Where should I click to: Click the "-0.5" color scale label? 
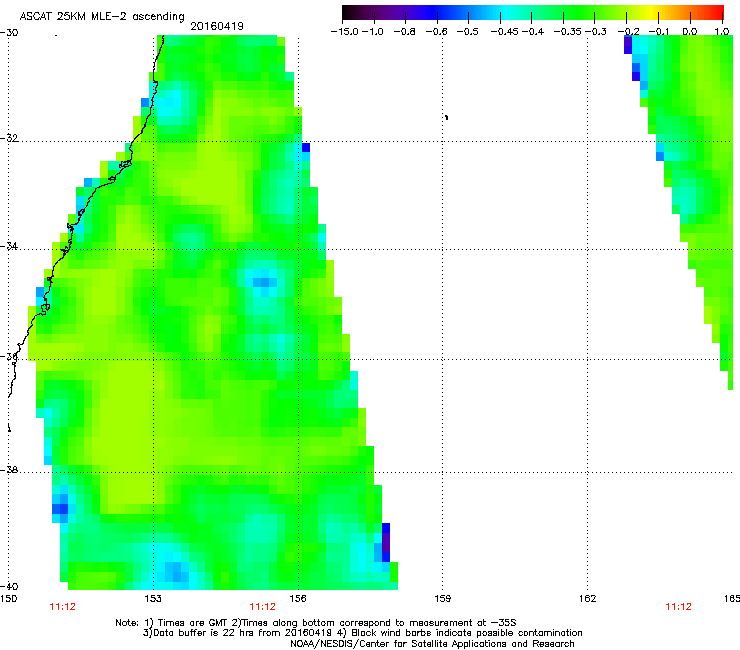(468, 32)
